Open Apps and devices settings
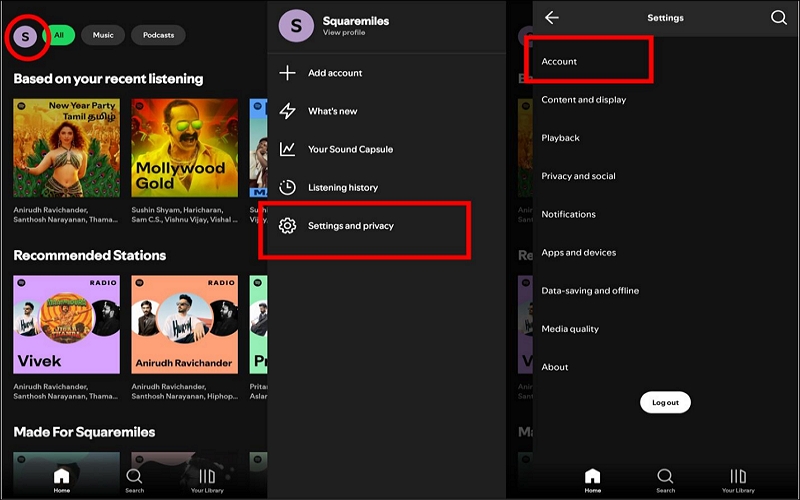 pyautogui.click(x=665, y=253)
